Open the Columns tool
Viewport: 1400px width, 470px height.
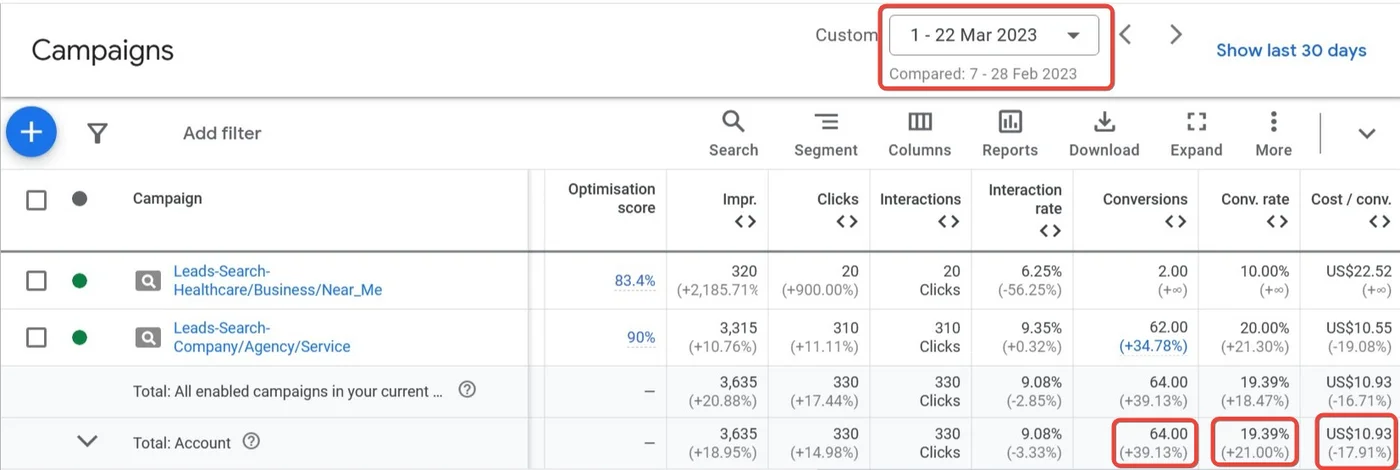(x=920, y=133)
